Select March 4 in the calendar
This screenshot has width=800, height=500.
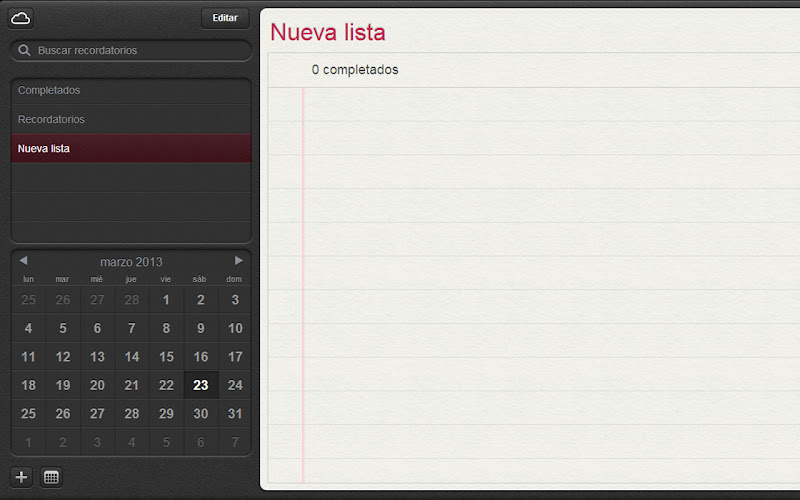point(29,329)
